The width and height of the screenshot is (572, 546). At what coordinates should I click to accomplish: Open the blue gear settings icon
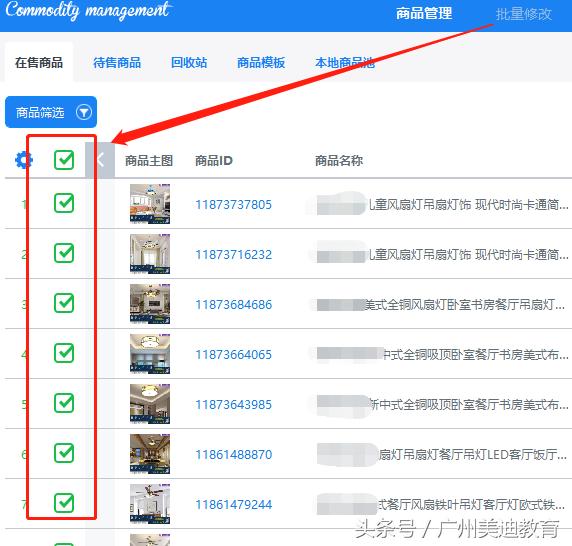24,160
